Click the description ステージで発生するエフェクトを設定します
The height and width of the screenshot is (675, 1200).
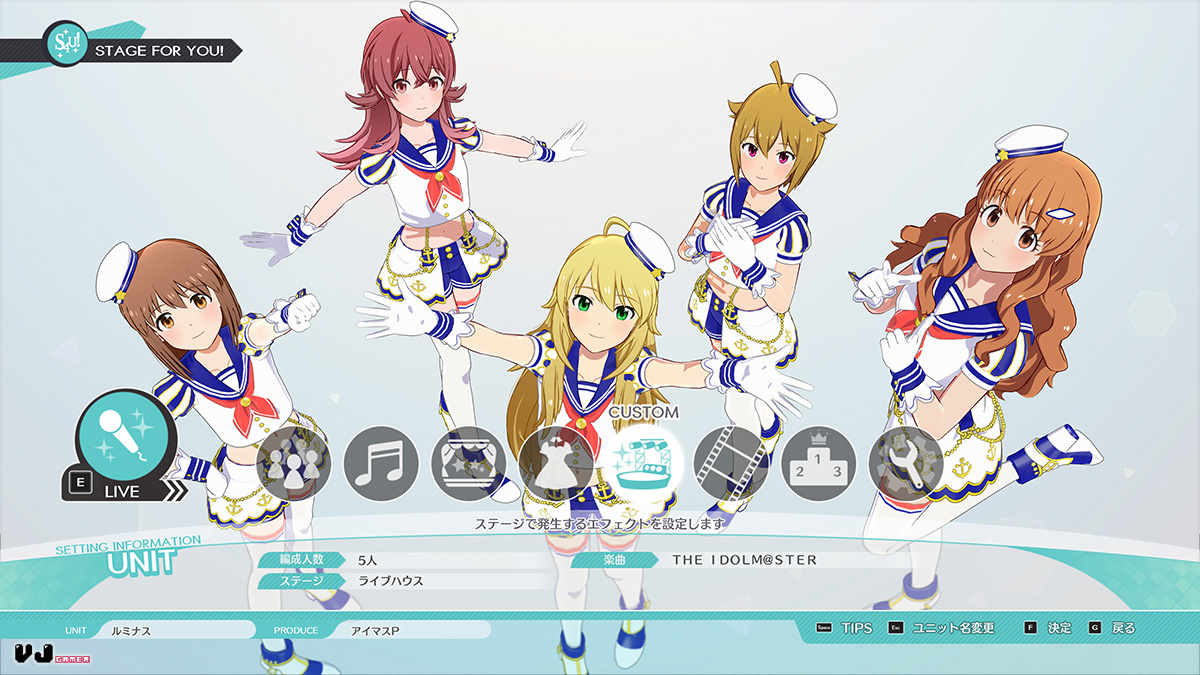click(599, 523)
